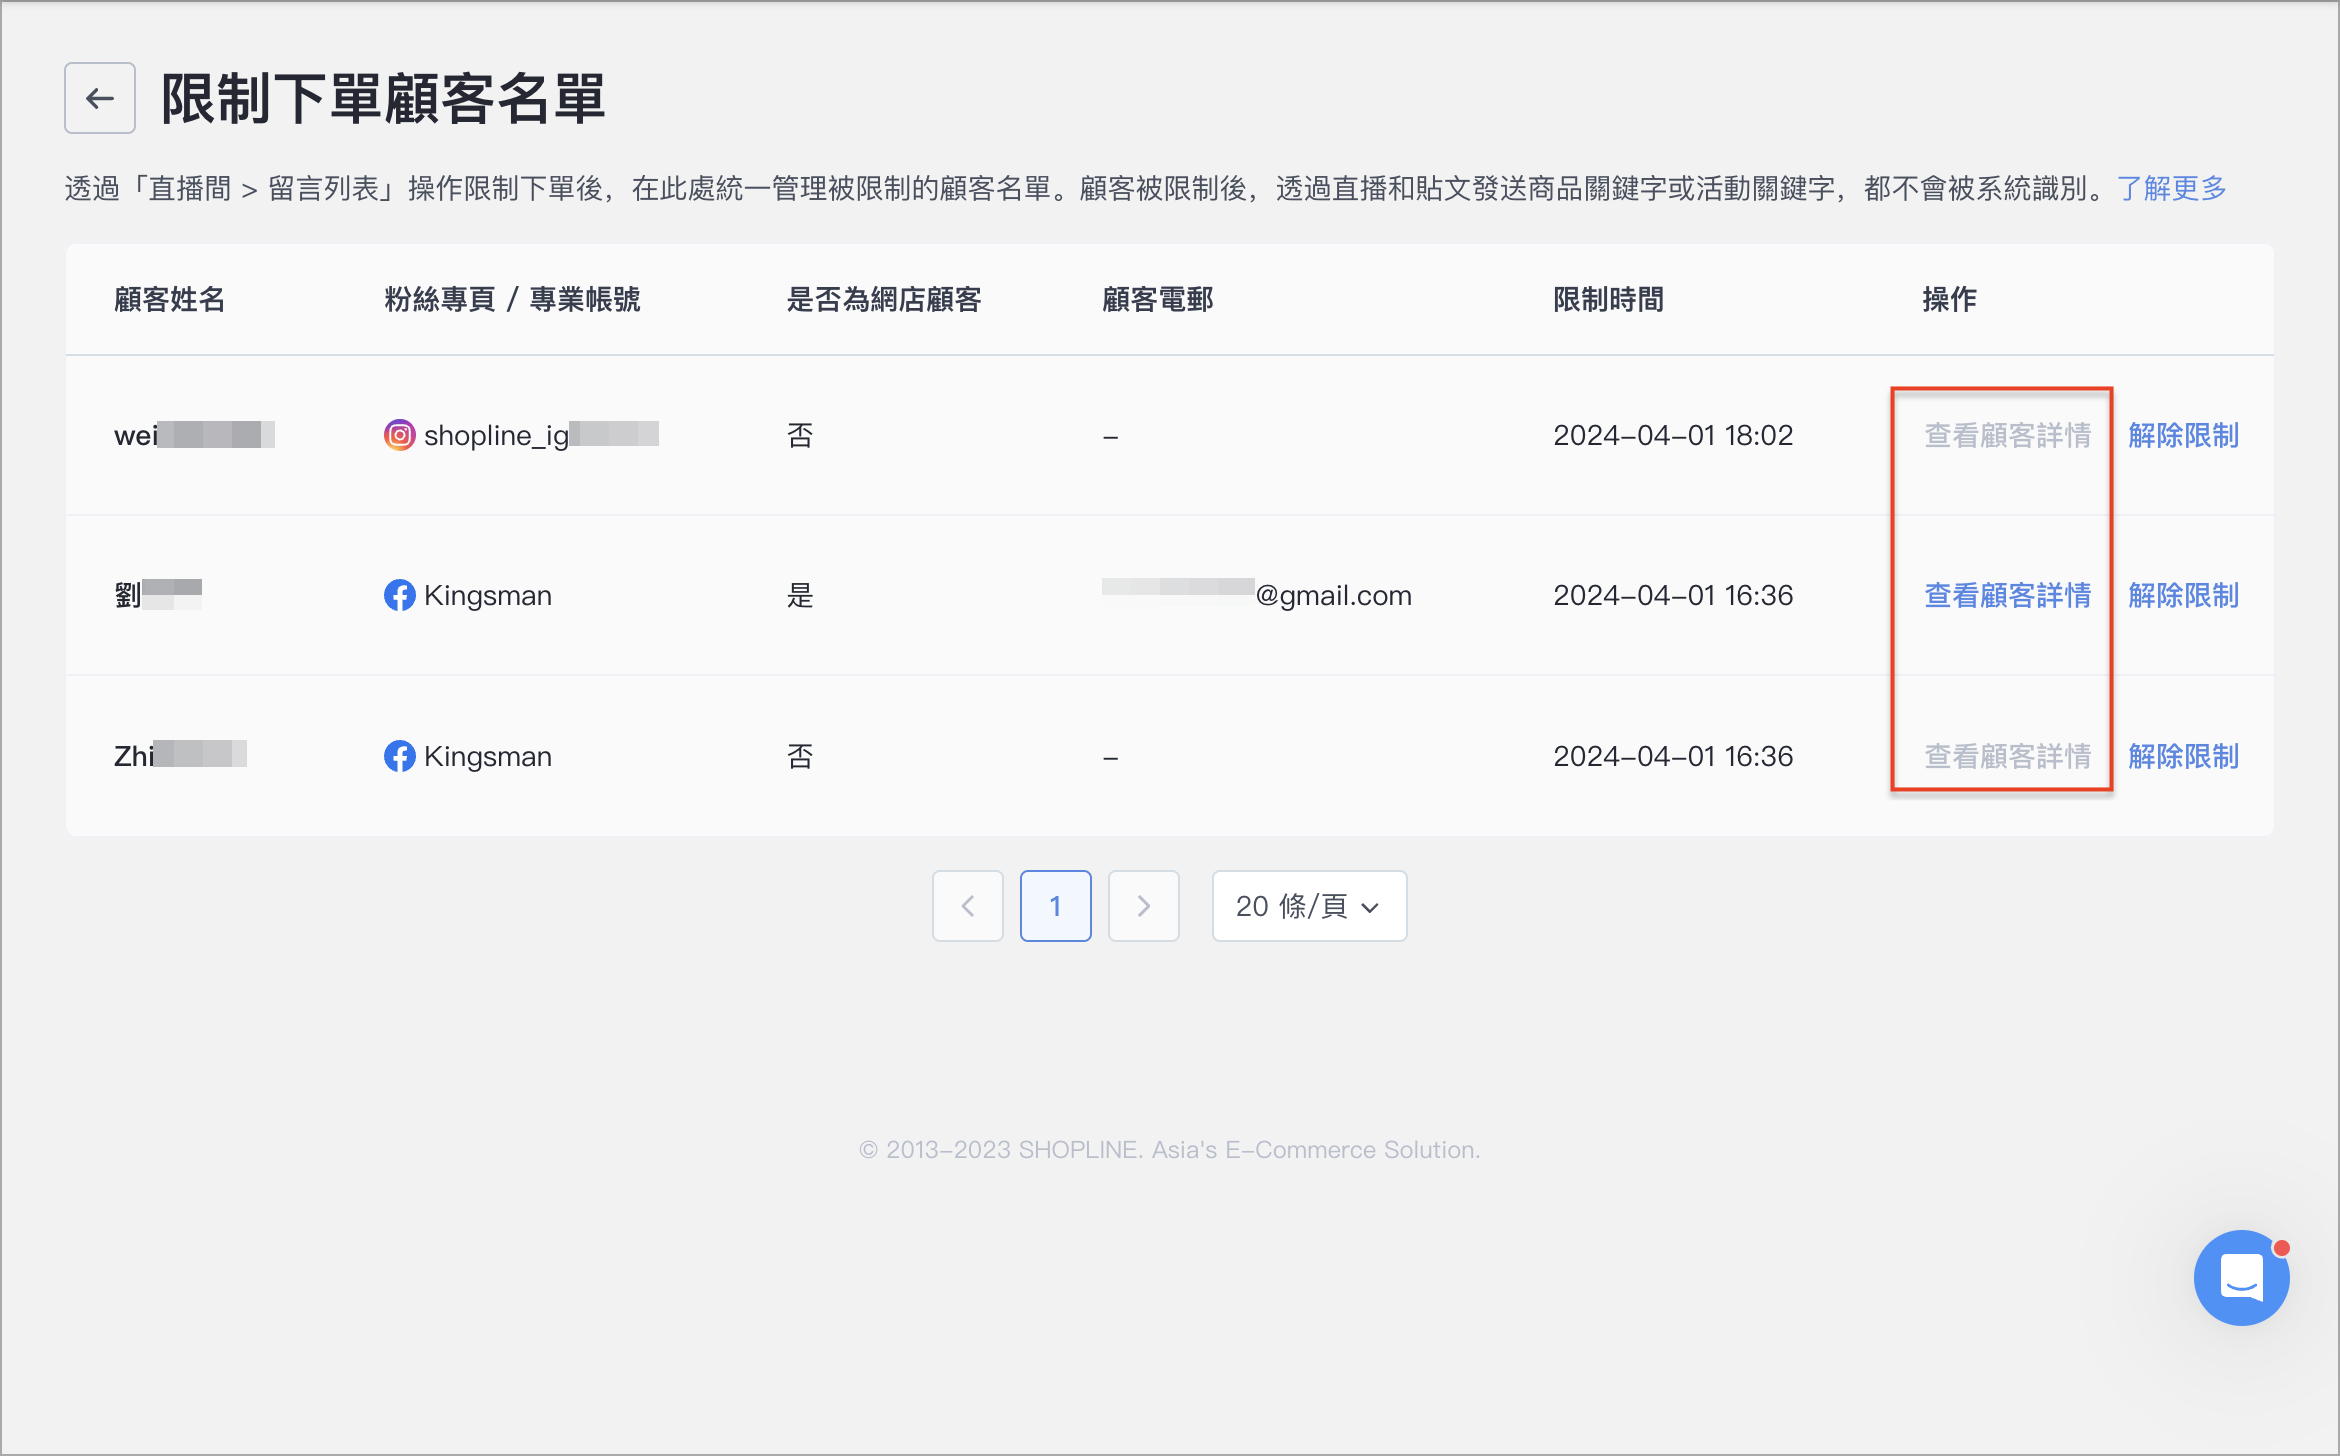
Task: Click 查看顧客詳情 for wei row
Action: [2008, 435]
